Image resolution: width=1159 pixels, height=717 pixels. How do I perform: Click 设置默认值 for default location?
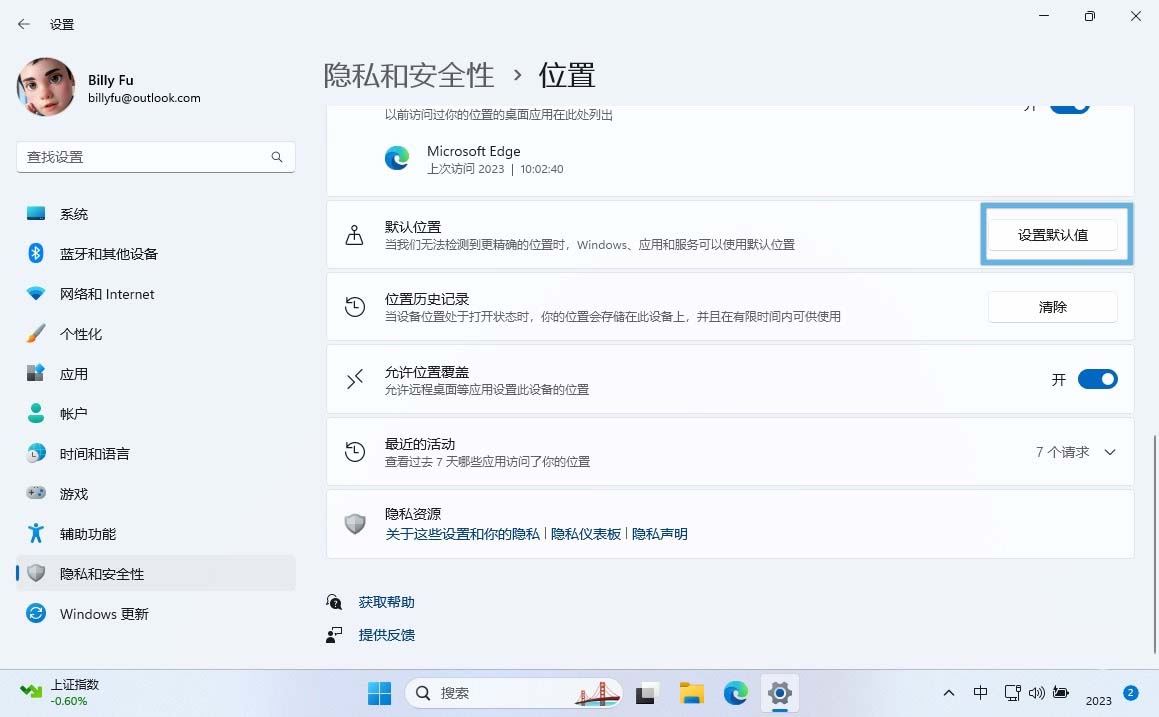pyautogui.click(x=1055, y=233)
